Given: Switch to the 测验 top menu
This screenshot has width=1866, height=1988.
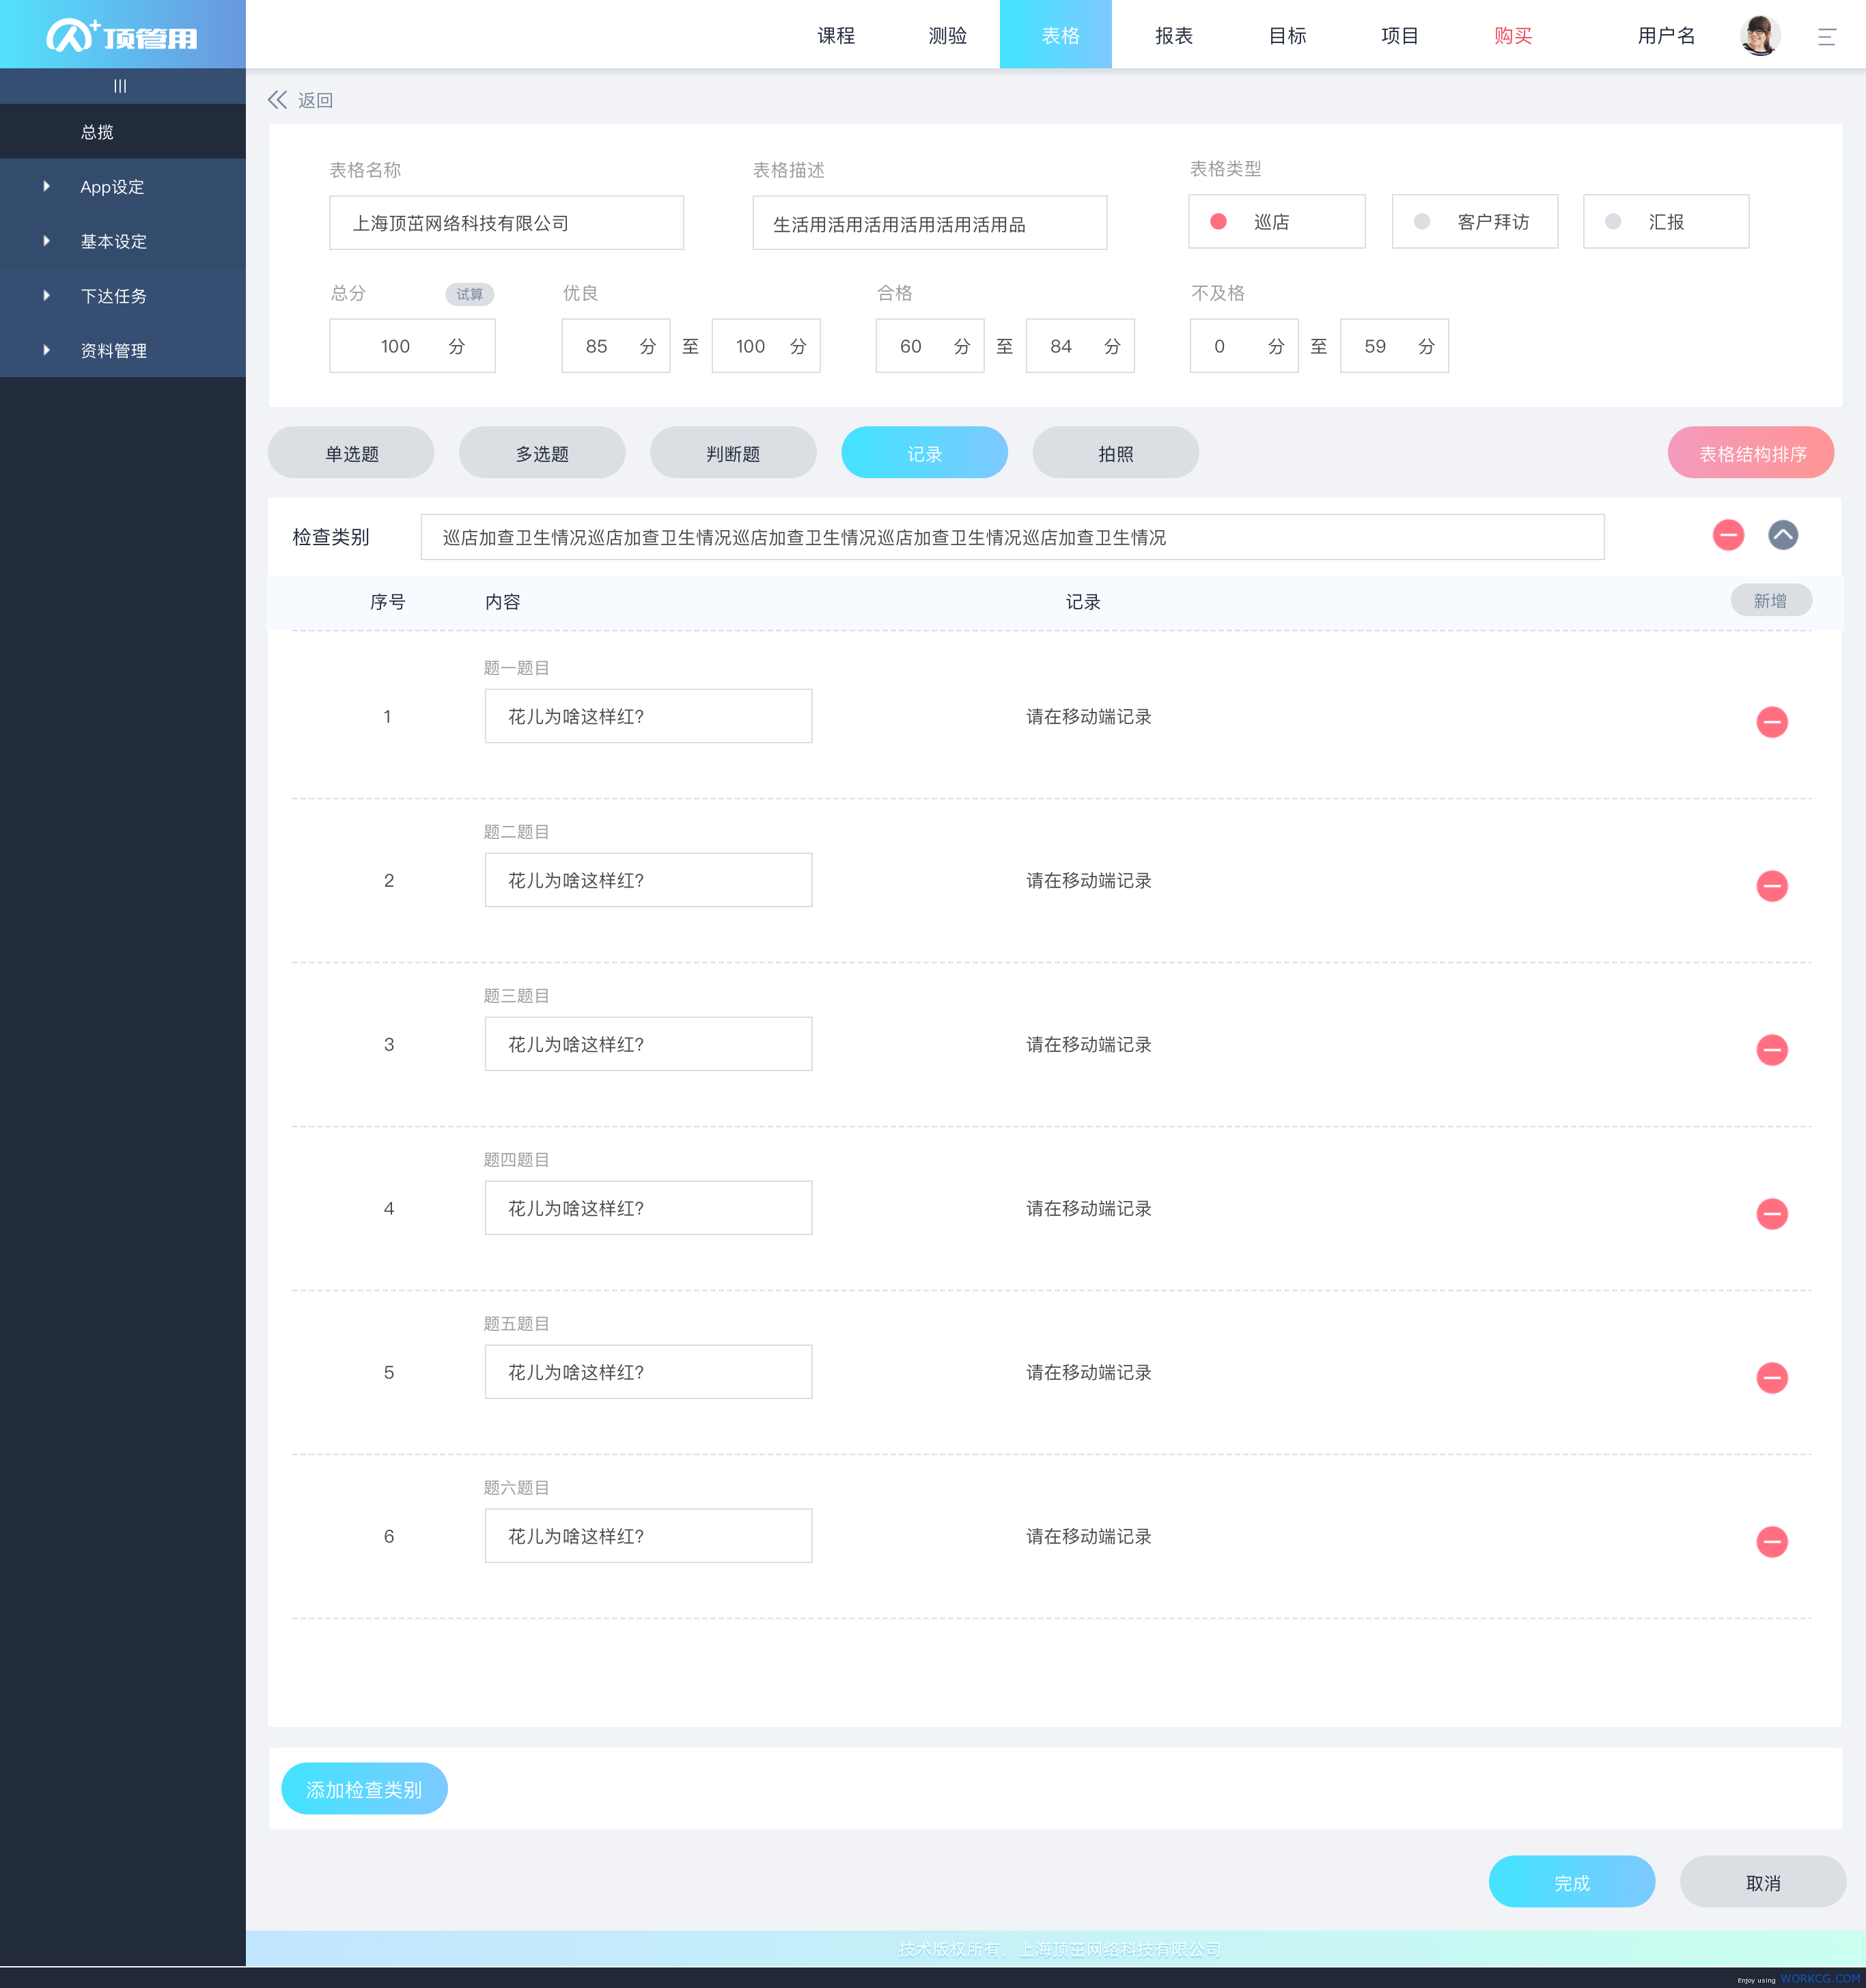Looking at the screenshot, I should [948, 35].
